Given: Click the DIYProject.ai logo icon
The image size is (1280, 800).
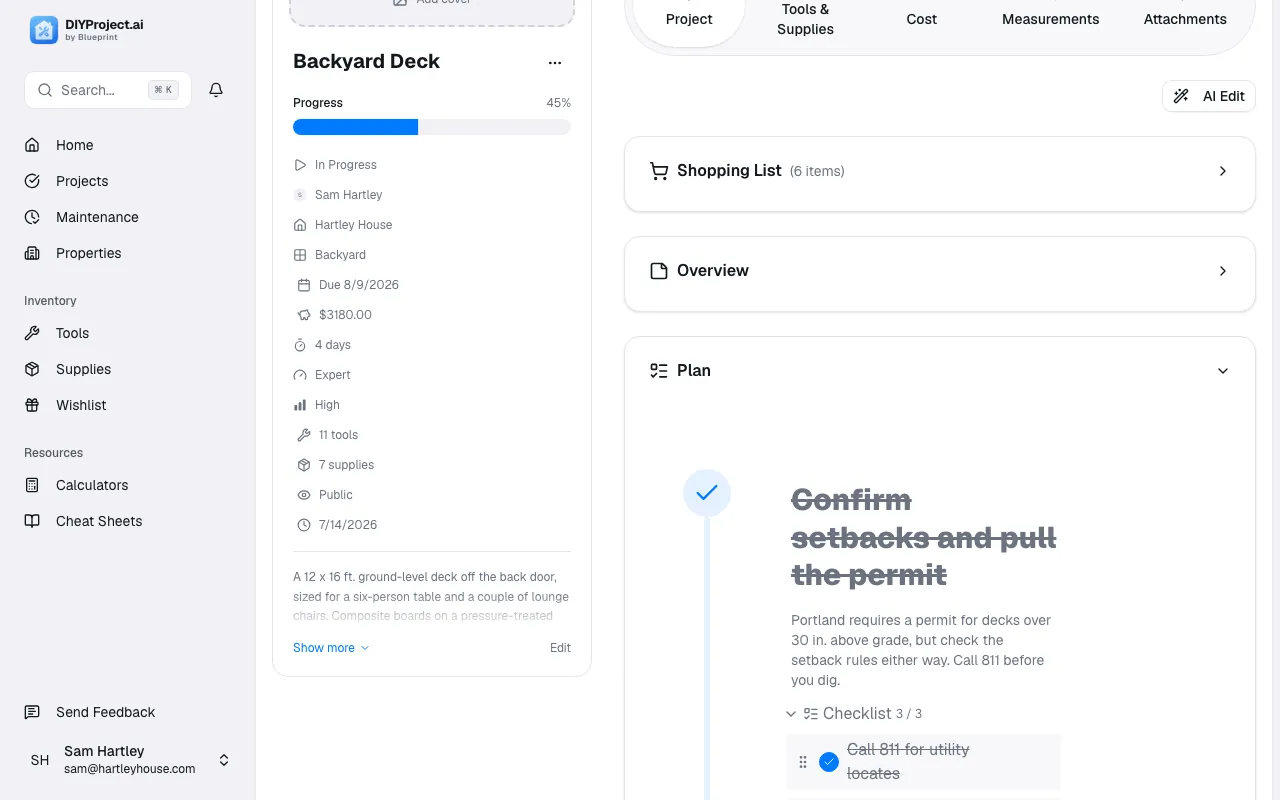Looking at the screenshot, I should pyautogui.click(x=44, y=30).
